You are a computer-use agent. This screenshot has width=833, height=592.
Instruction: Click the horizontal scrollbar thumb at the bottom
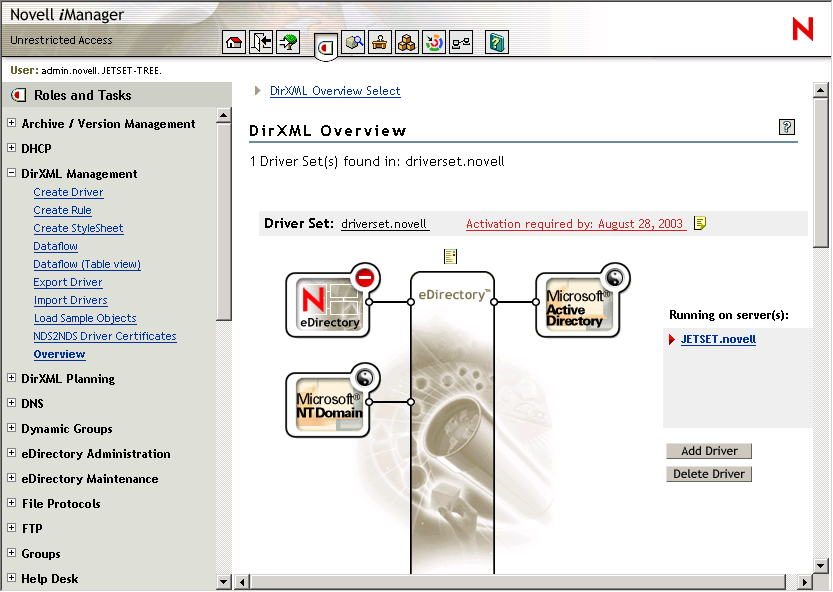pyautogui.click(x=518, y=582)
